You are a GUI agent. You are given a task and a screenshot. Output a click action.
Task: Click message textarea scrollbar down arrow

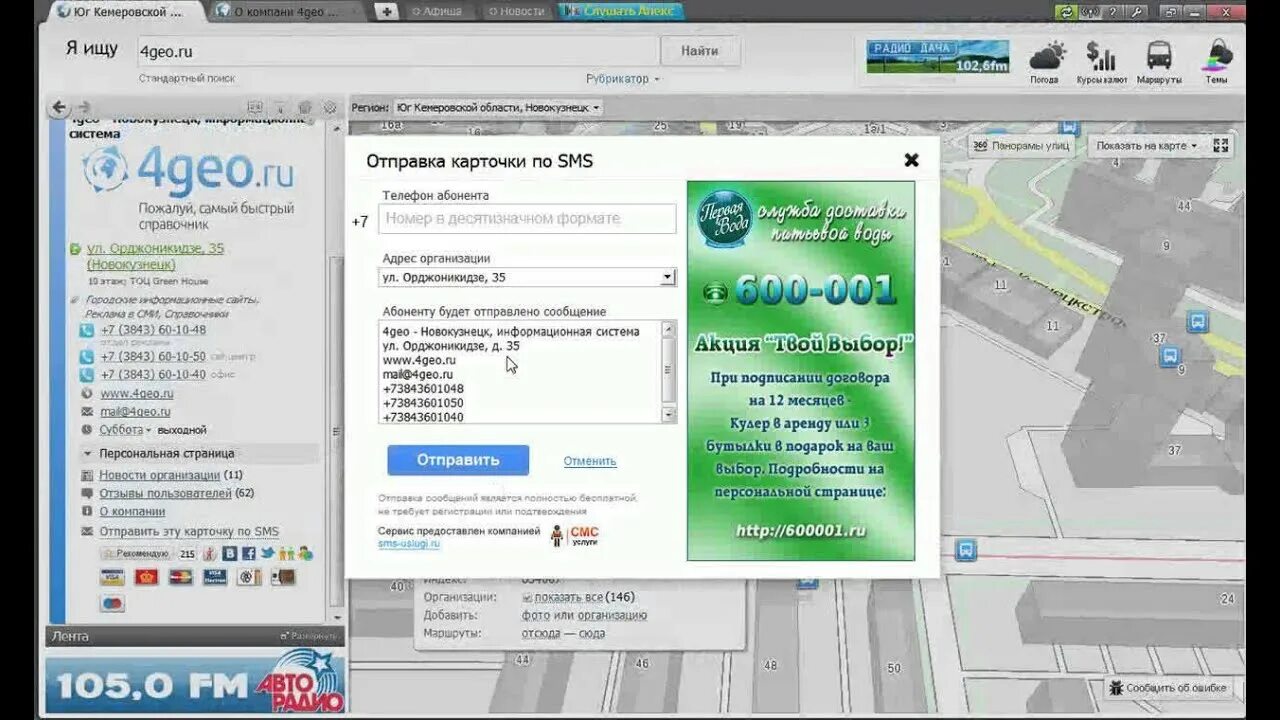669,414
